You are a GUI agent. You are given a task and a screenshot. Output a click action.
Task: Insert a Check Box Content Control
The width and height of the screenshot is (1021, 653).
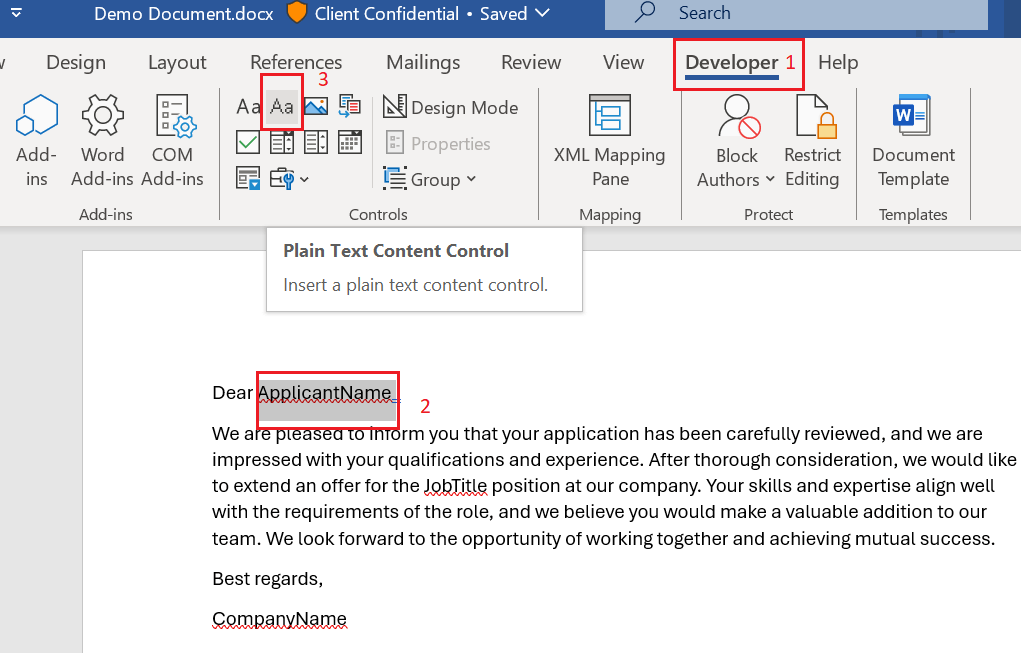point(248,143)
